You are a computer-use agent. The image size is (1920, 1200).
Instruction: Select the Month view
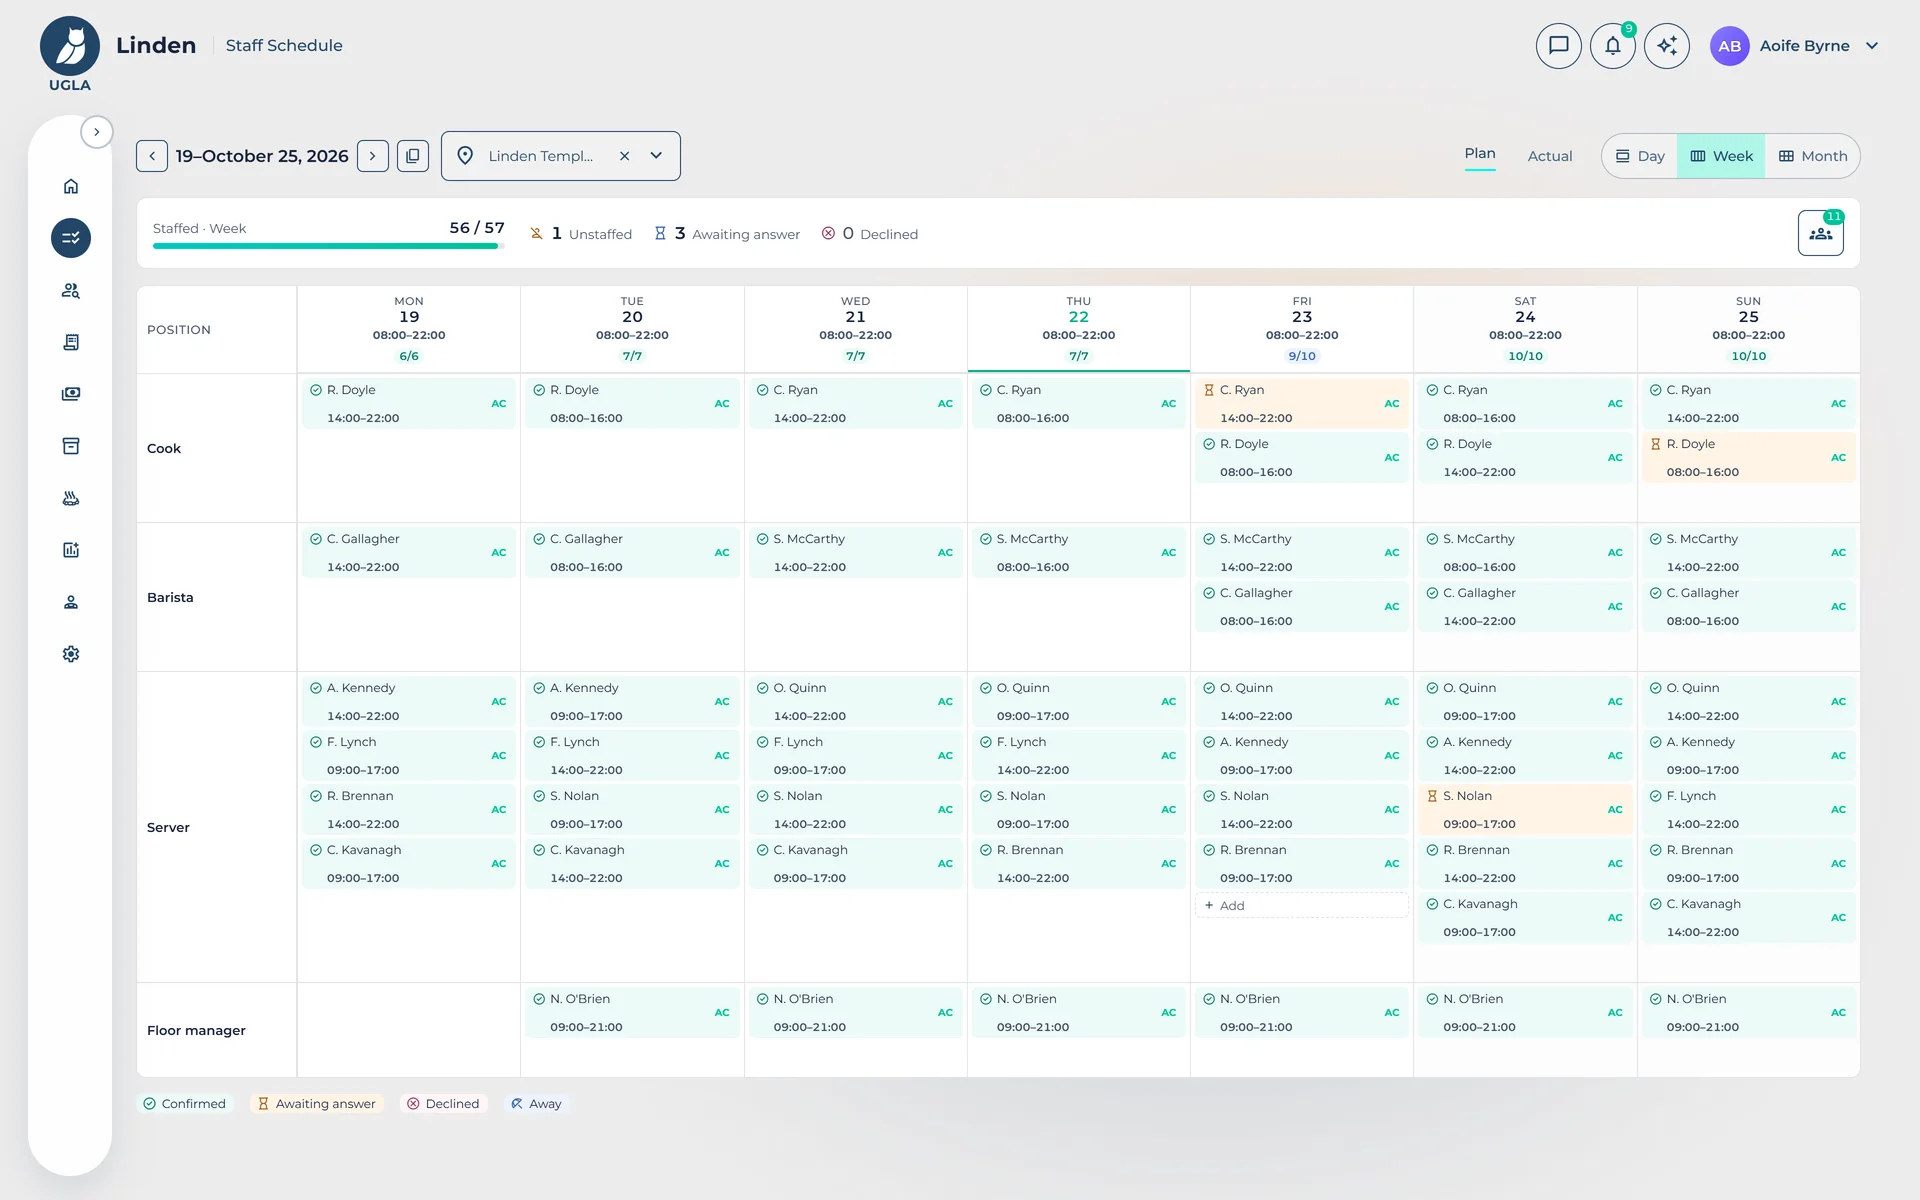[x=1812, y=156]
